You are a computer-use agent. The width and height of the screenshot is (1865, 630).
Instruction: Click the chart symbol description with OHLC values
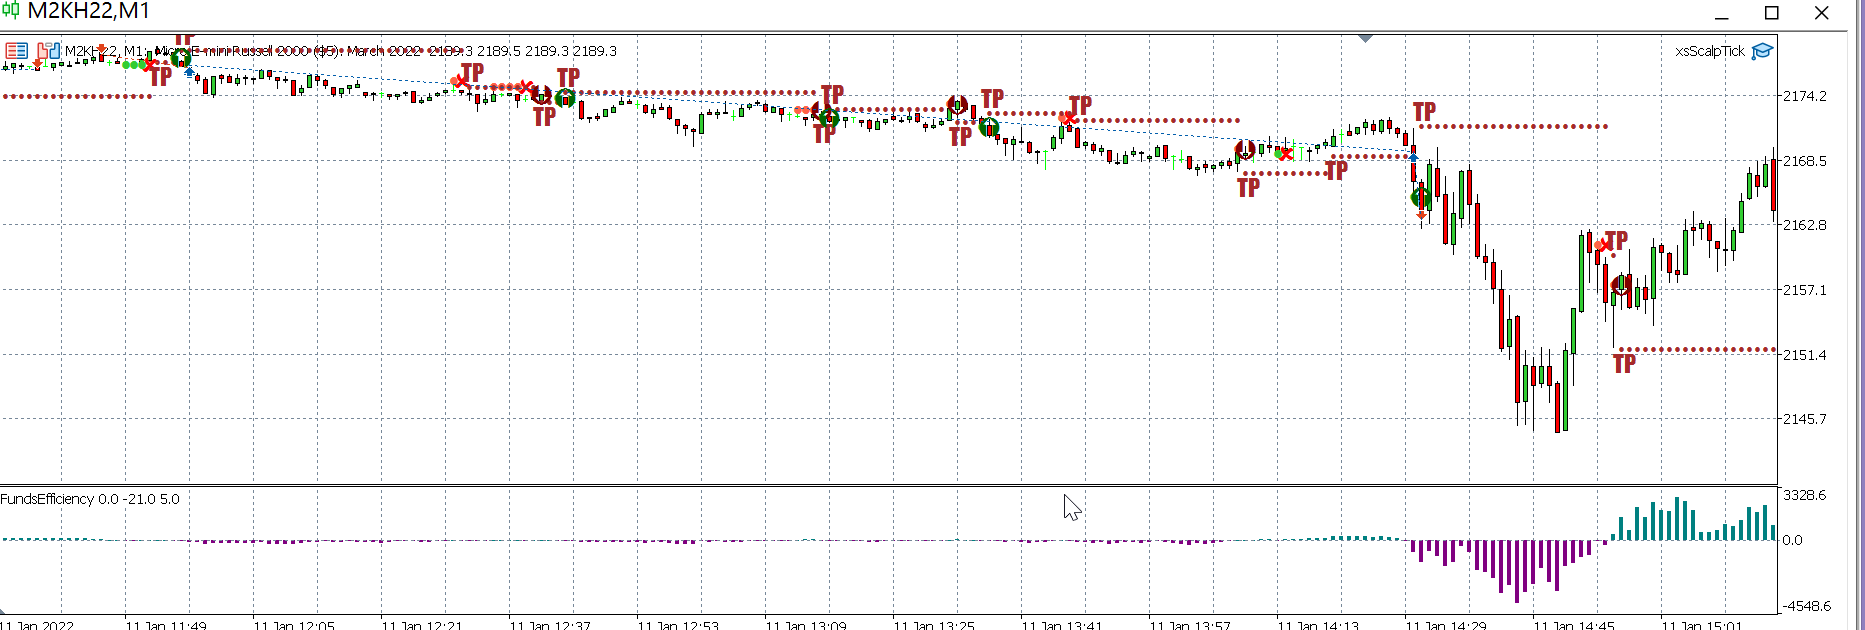pos(341,51)
